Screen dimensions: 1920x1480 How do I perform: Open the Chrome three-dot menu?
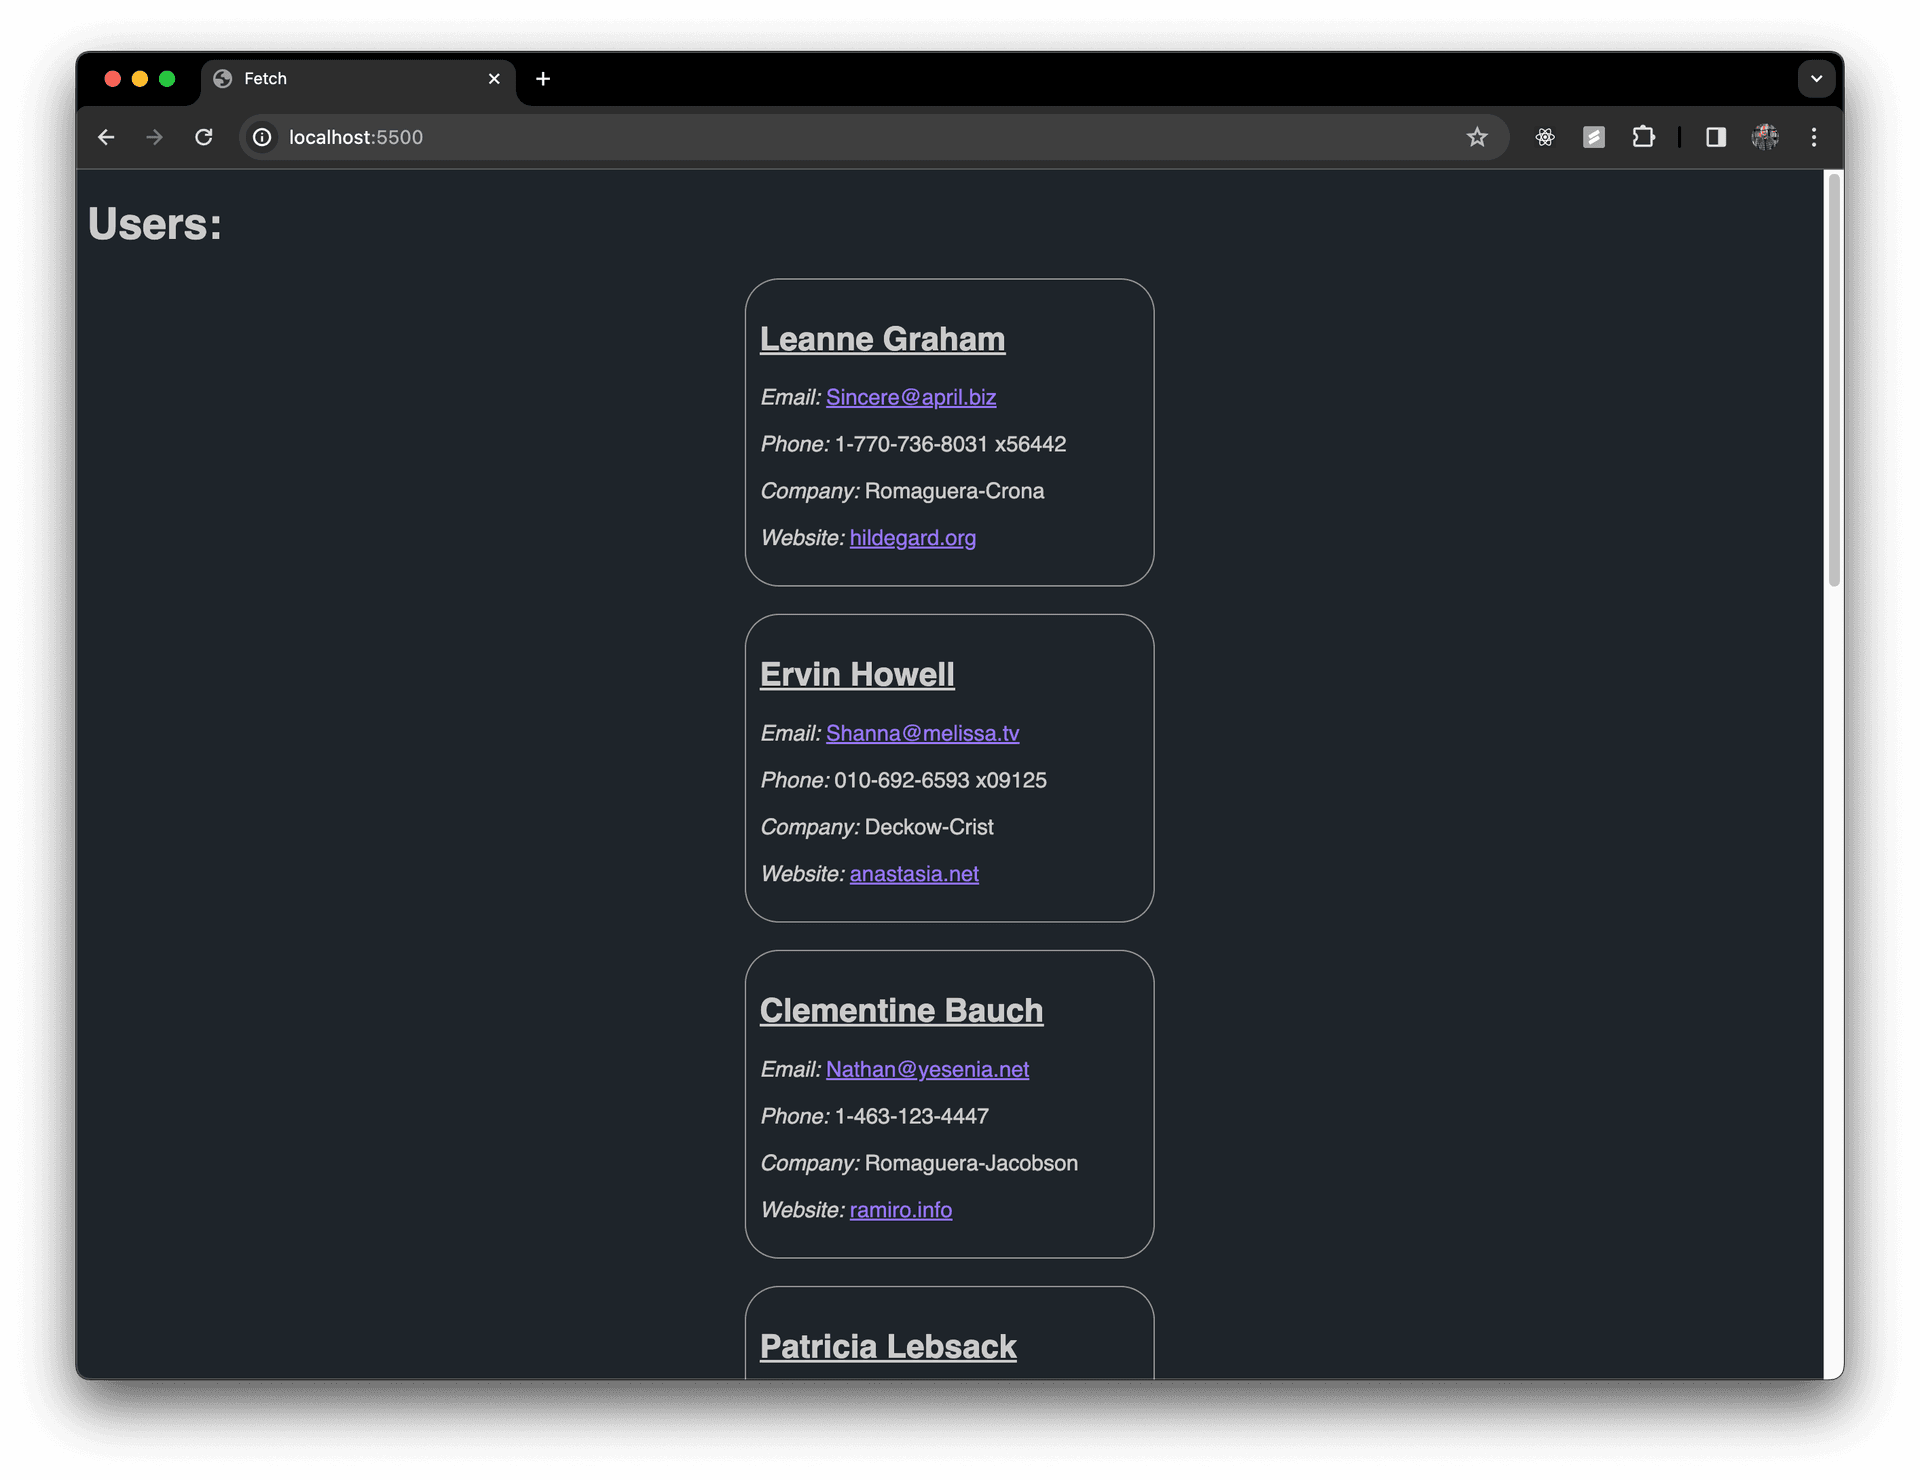[1814, 137]
